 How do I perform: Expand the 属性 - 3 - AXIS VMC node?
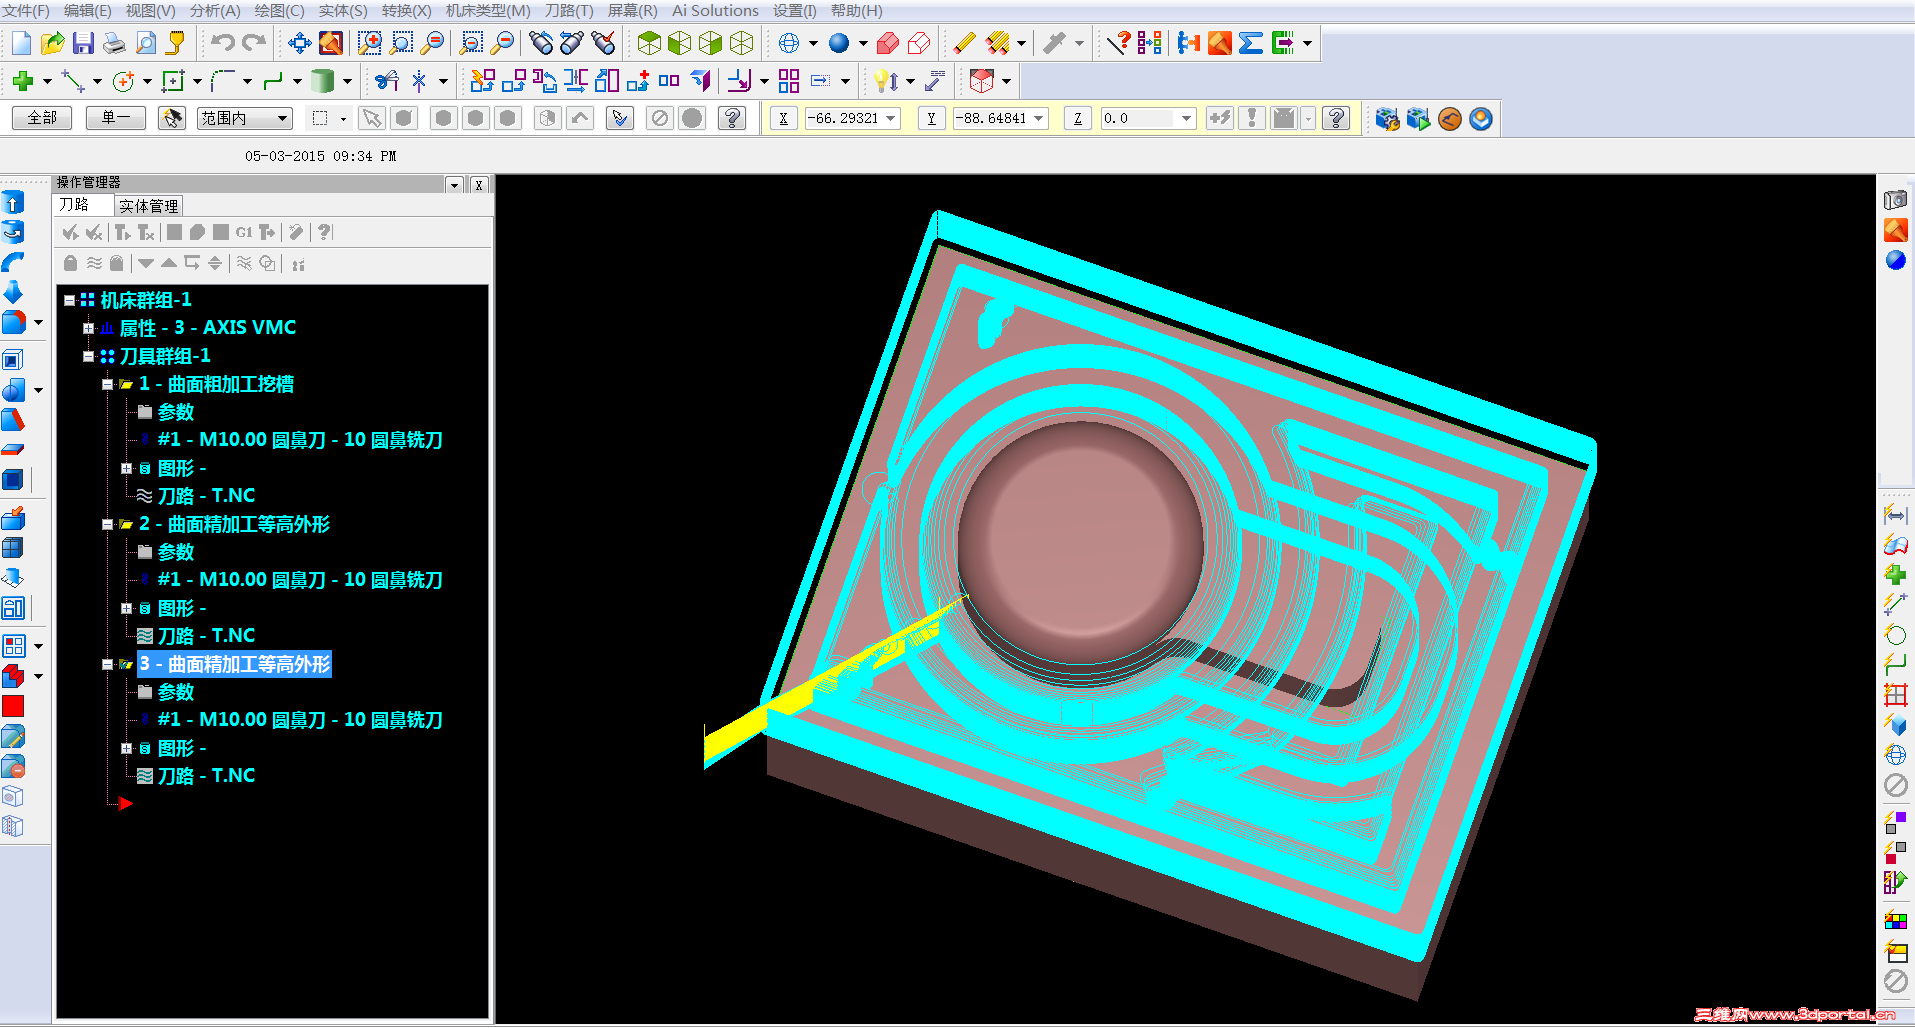pos(88,328)
